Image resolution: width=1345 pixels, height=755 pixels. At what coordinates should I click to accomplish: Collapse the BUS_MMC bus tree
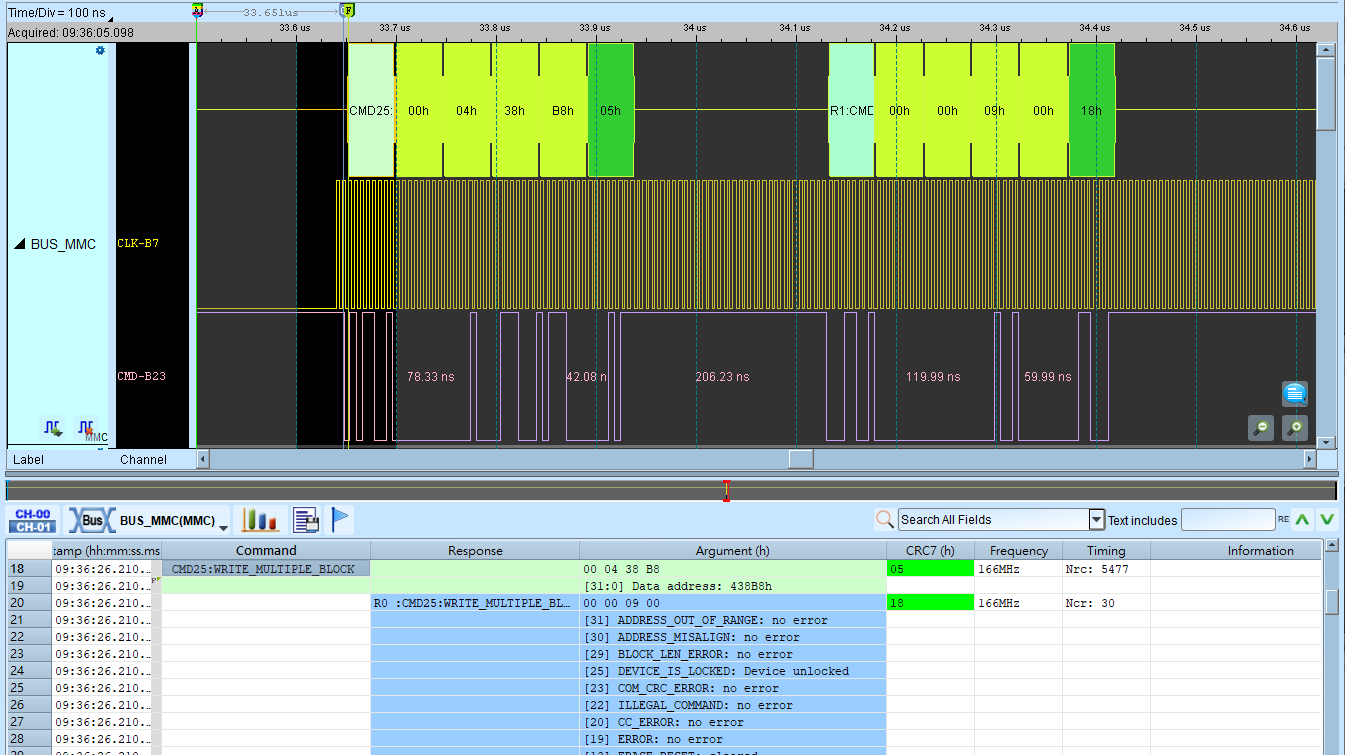point(20,245)
